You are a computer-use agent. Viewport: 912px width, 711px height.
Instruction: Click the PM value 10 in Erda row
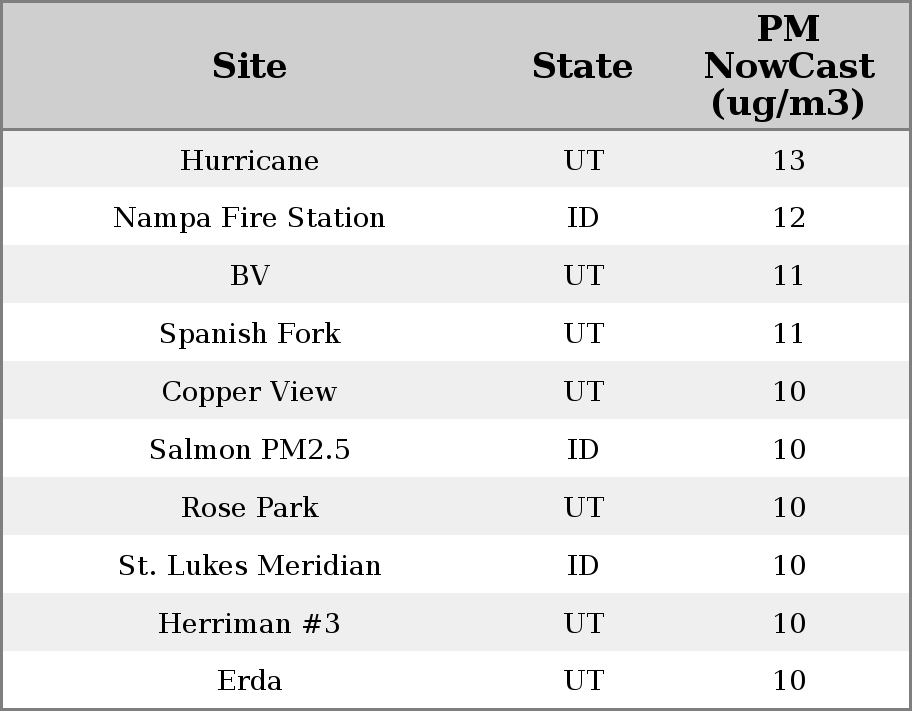[788, 681]
